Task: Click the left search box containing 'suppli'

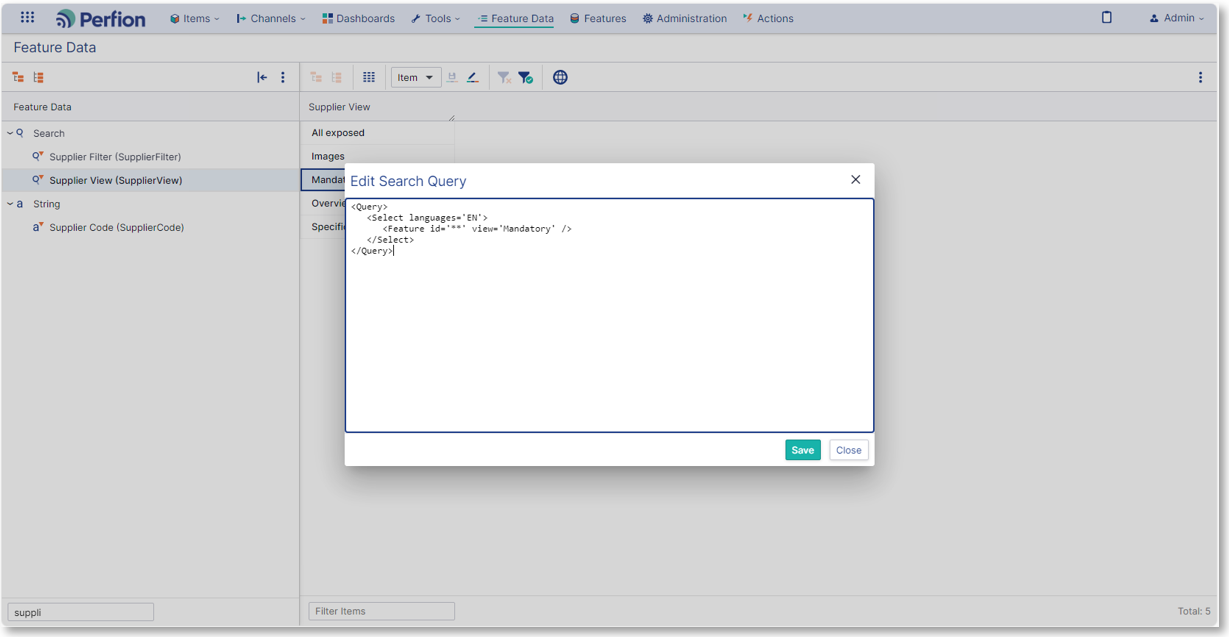Action: tap(81, 612)
